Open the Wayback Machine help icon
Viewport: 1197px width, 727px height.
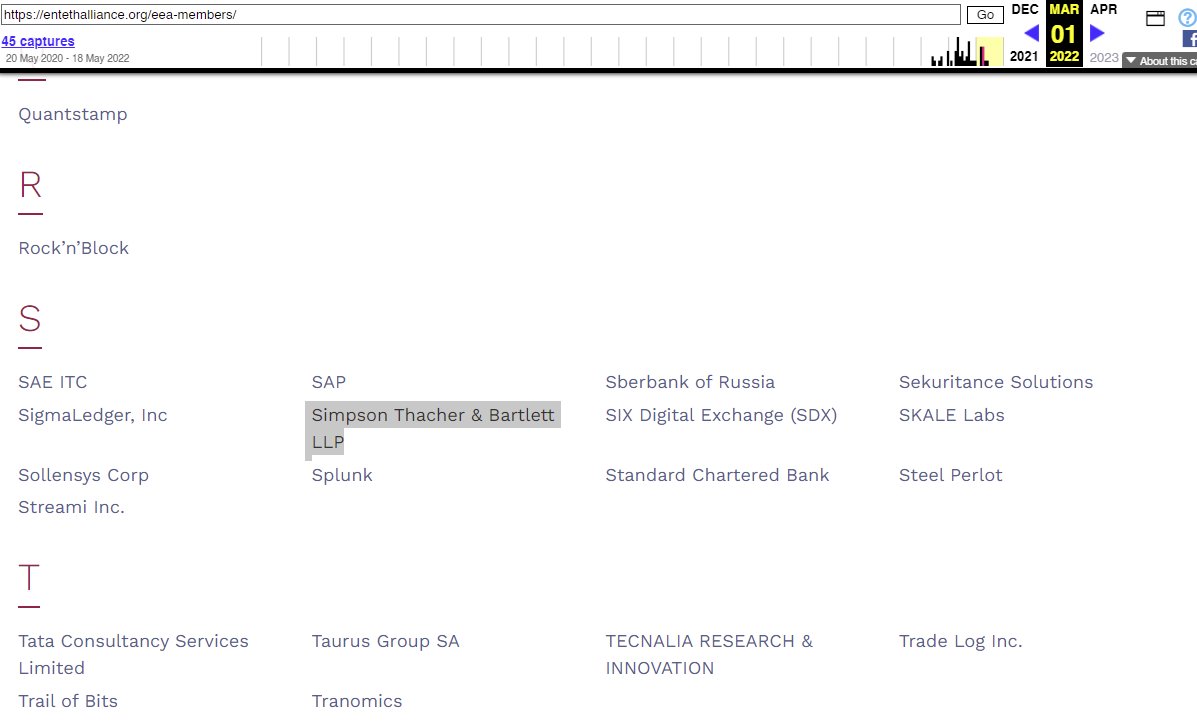tap(1188, 18)
